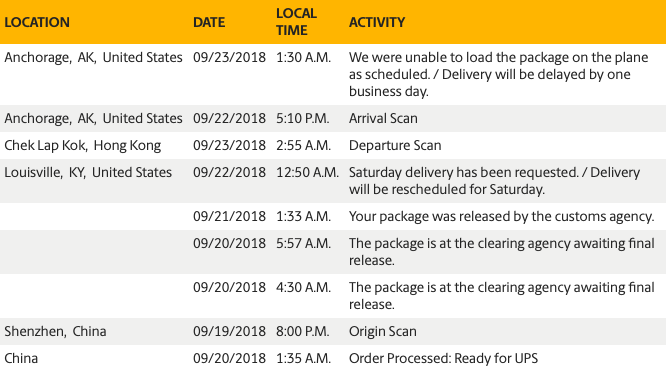Click Chek Lap Kok, Hong Kong location

tap(83, 146)
